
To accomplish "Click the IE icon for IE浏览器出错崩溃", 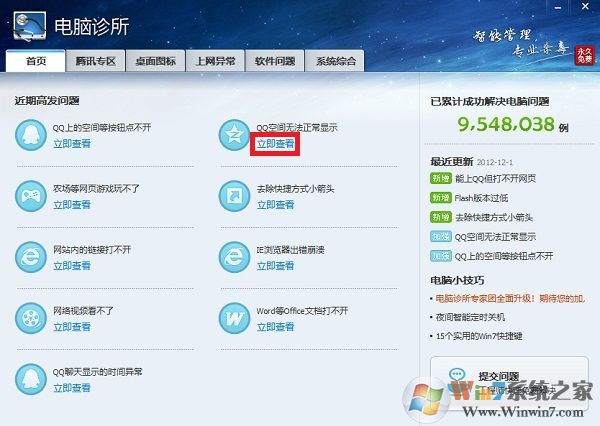I will 234,257.
